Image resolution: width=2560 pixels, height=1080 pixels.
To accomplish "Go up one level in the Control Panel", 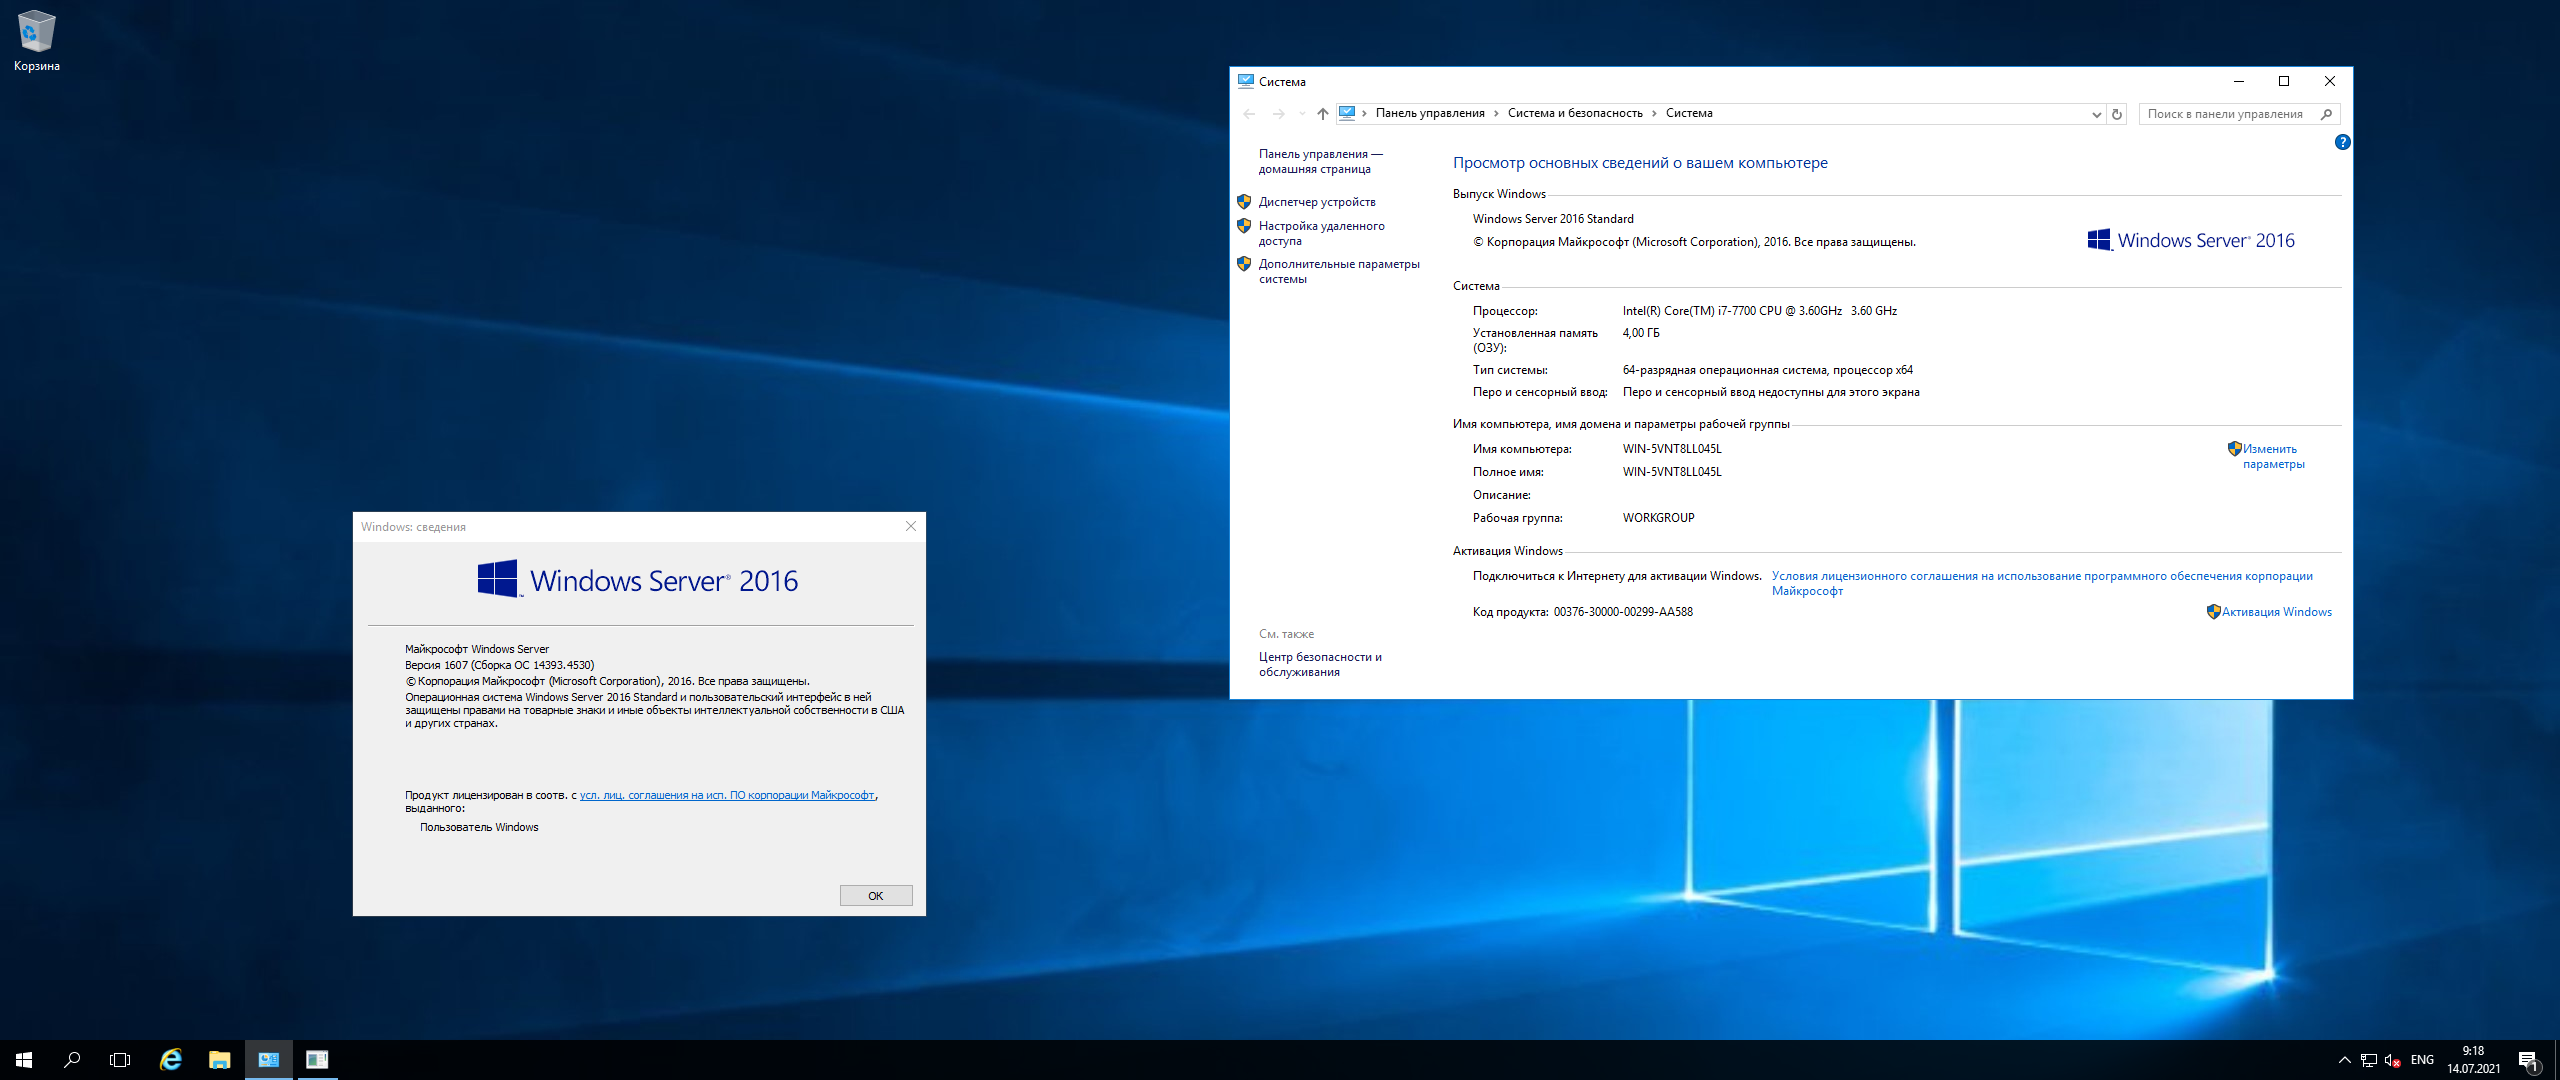I will pos(1322,114).
